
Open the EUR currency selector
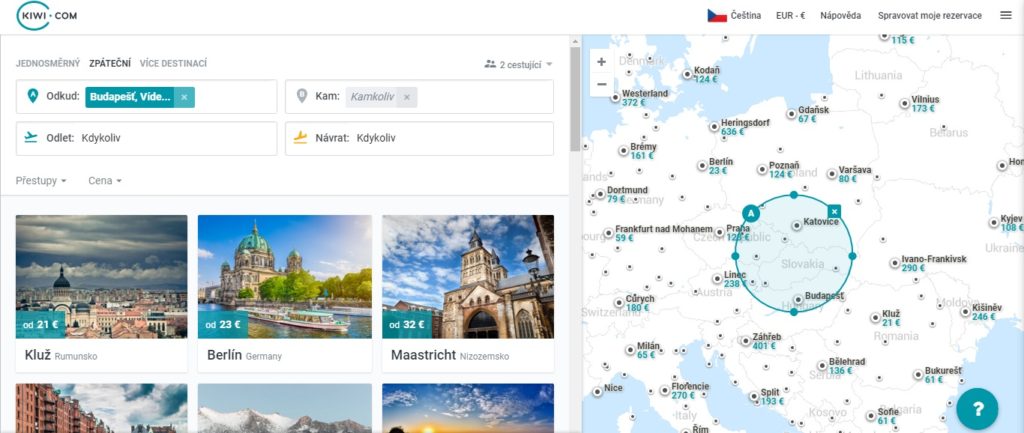tap(790, 16)
